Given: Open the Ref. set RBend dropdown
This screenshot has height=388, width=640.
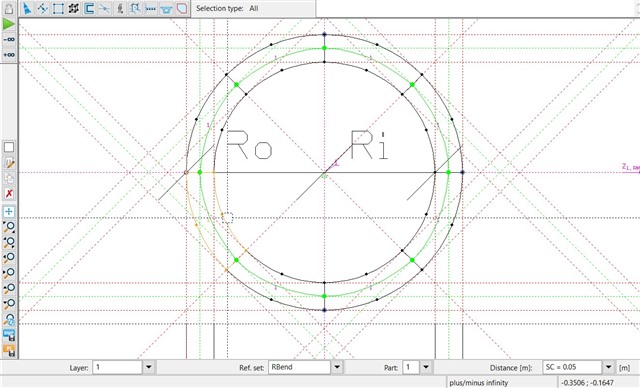Looking at the screenshot, I should pos(337,367).
